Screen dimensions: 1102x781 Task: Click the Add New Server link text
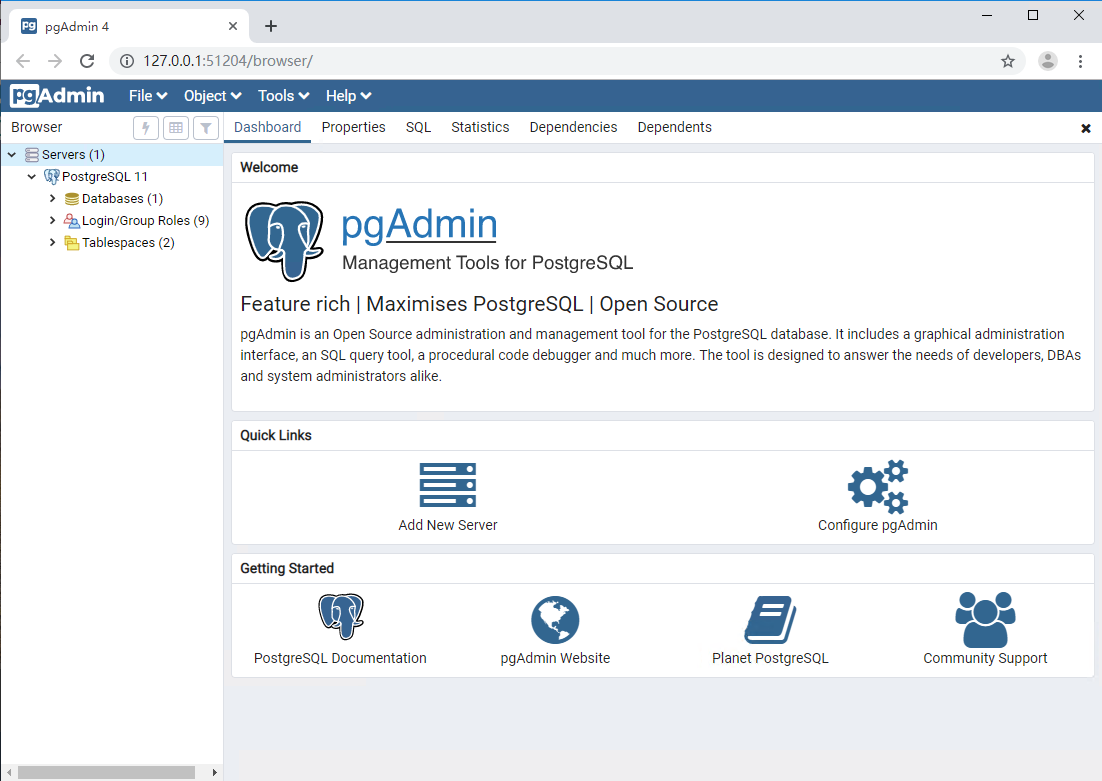click(x=448, y=525)
